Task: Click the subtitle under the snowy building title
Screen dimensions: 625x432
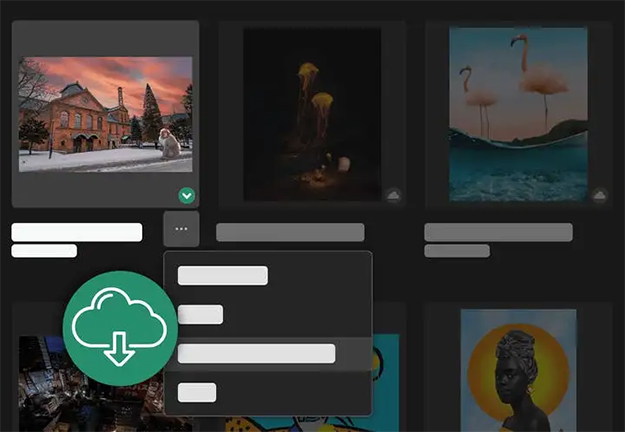Action: point(44,251)
